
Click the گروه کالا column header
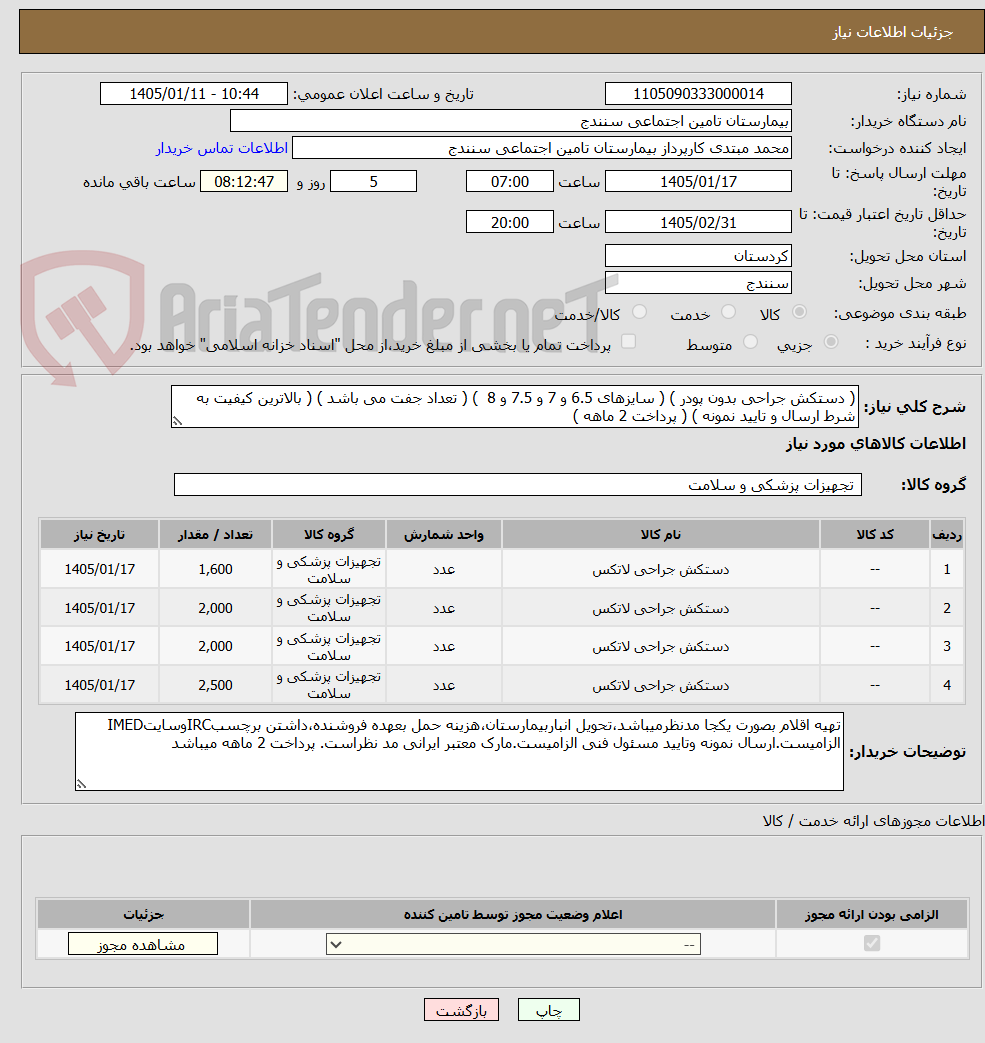329,535
